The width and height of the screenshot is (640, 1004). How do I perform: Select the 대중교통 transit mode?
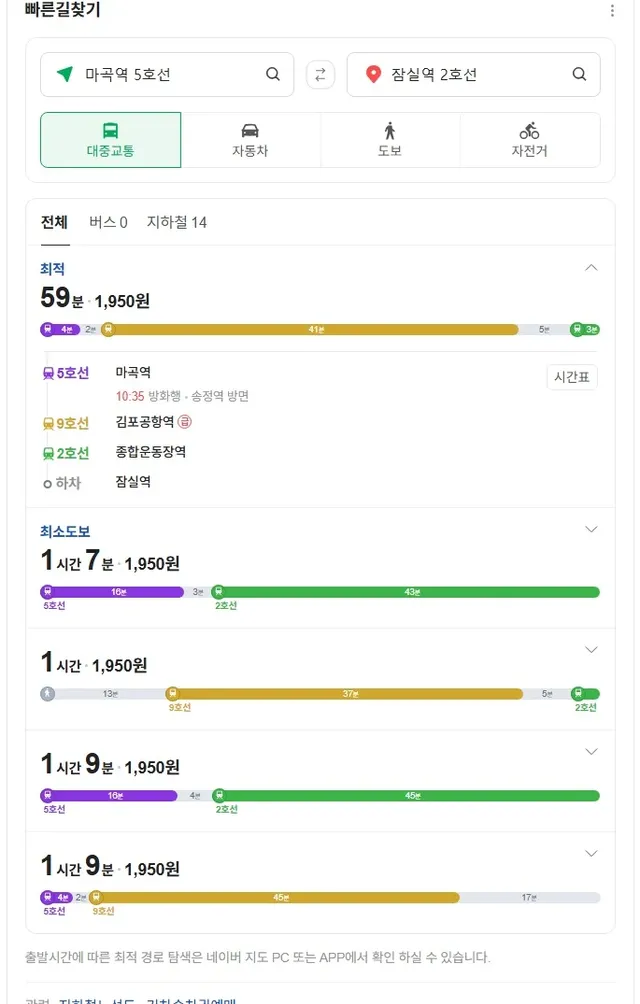(110, 140)
